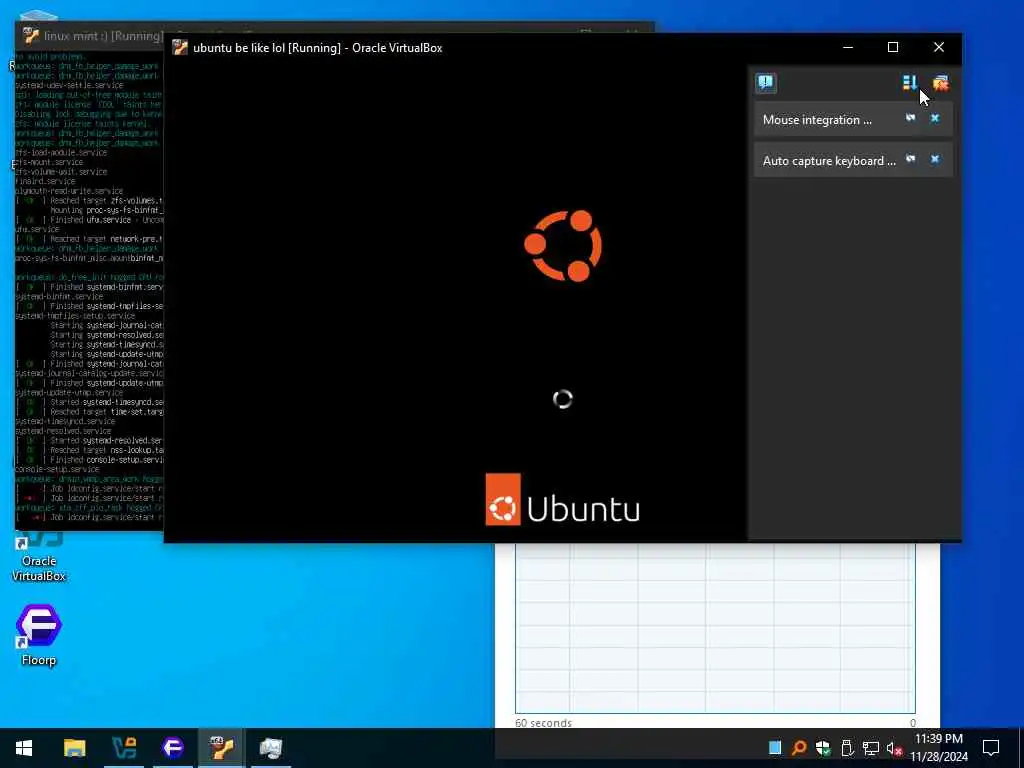The image size is (1024, 768).
Task: Maximize the ubuntu be like lol window
Action: (893, 47)
